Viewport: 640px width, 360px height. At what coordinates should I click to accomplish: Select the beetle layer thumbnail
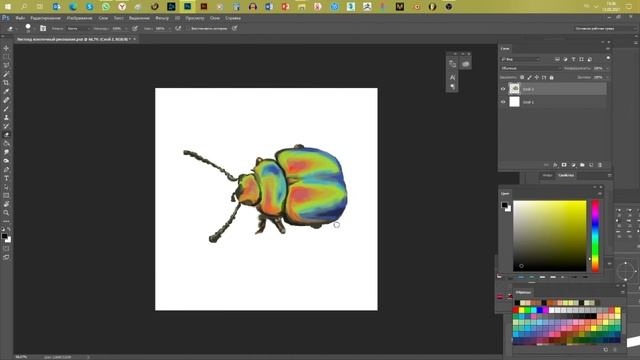514,89
